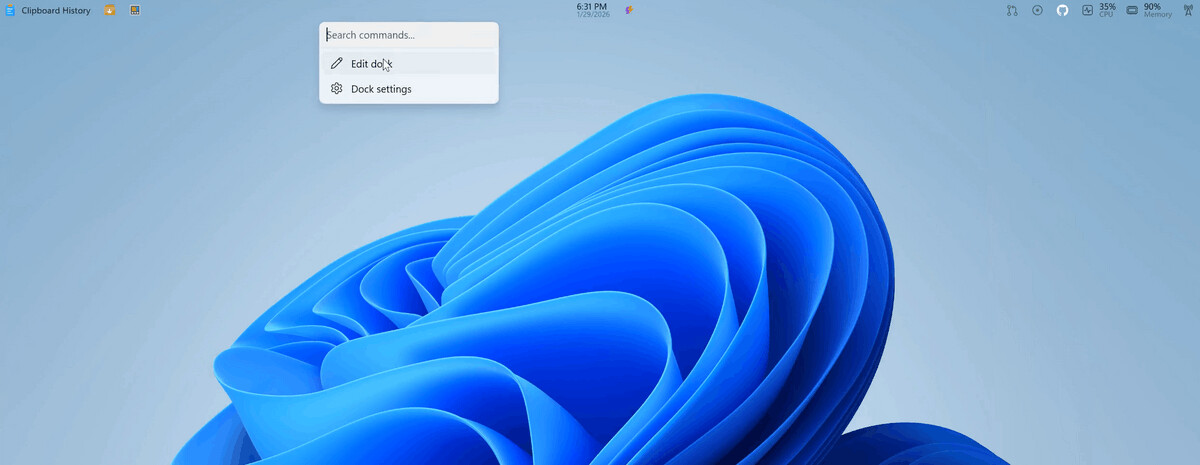Open Dock settings from the context menu
The width and height of the screenshot is (1200, 465).
409,89
